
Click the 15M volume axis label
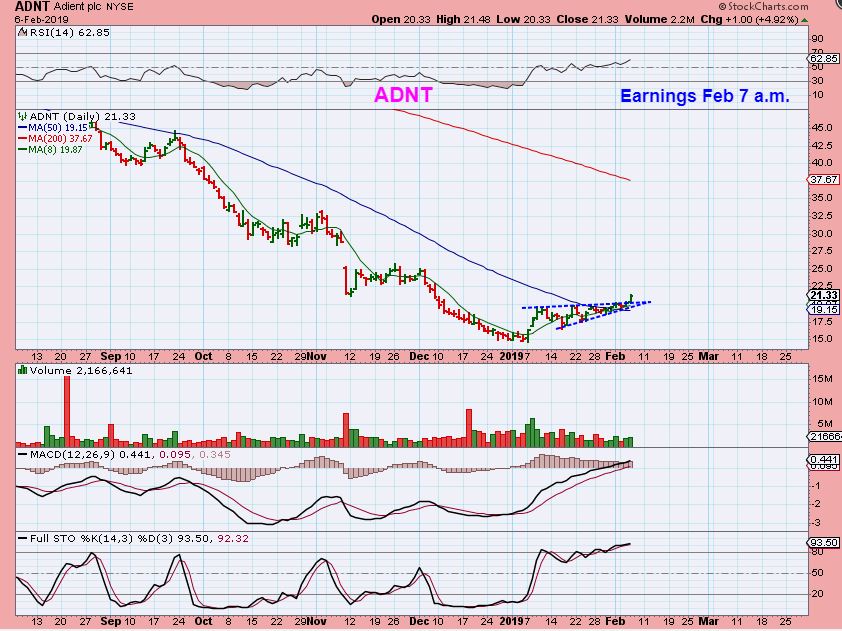click(823, 379)
